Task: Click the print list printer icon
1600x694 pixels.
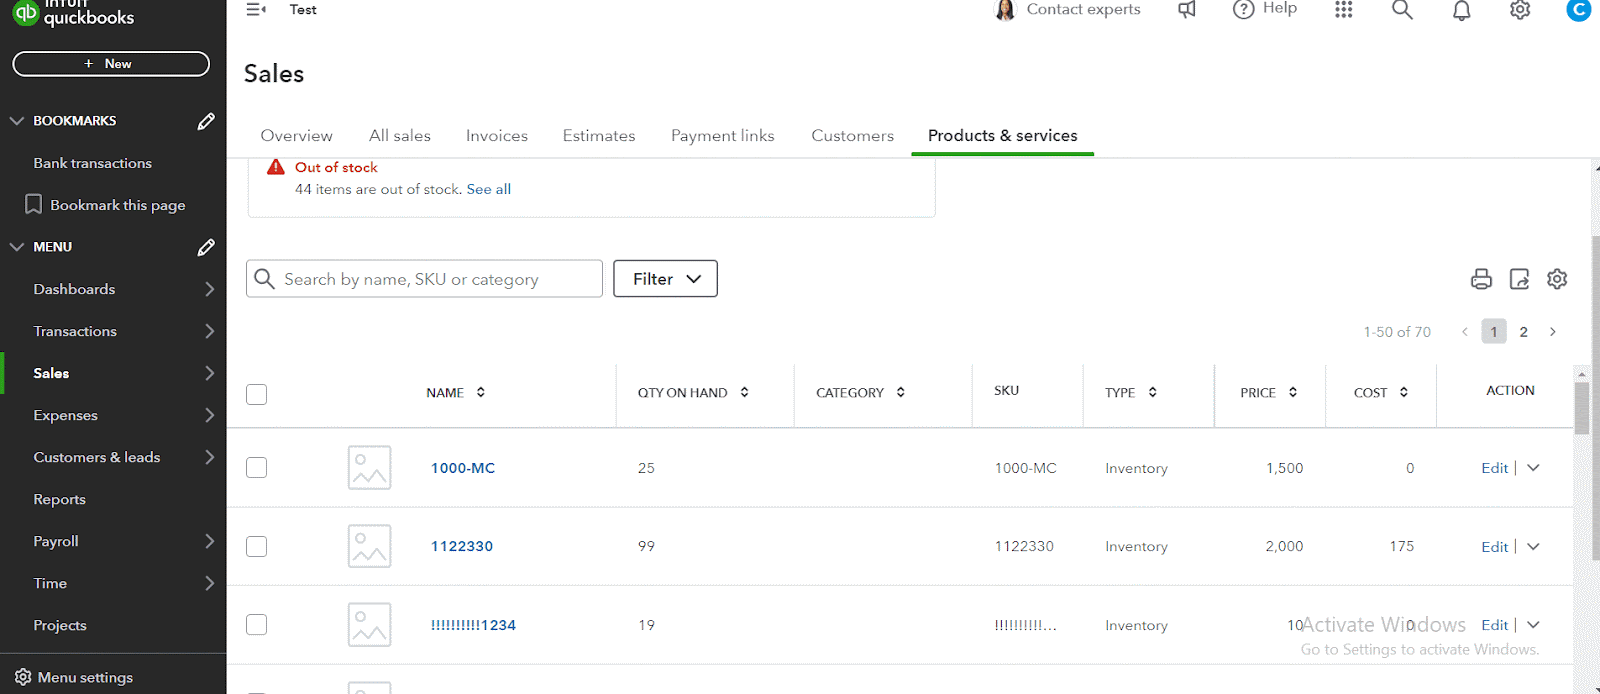Action: 1481,279
